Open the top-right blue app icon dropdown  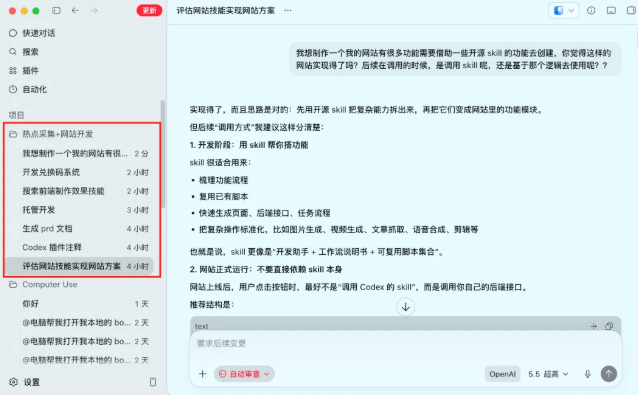564,11
